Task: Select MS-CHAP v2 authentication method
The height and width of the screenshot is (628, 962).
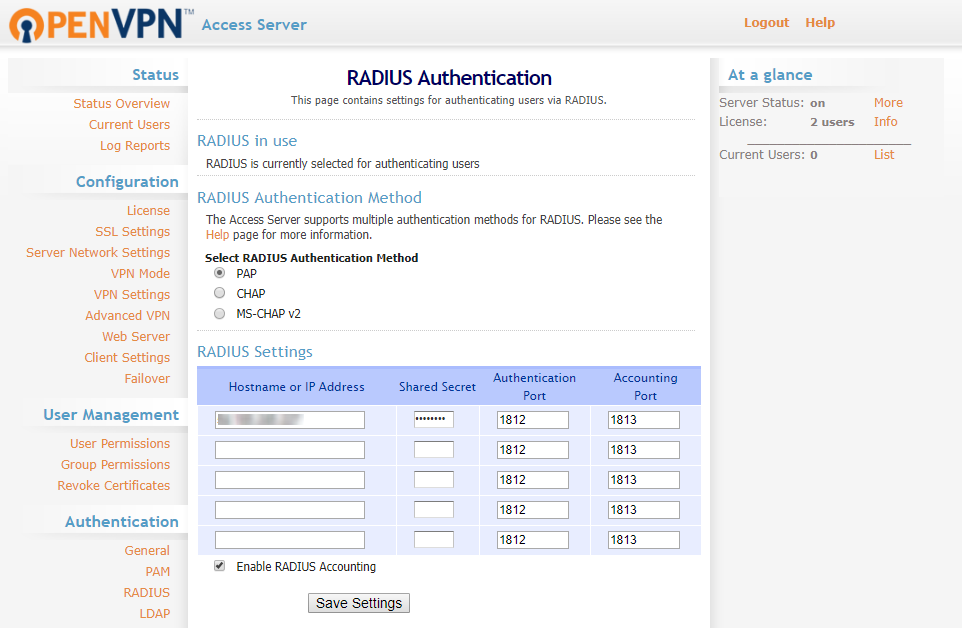Action: pyautogui.click(x=219, y=312)
